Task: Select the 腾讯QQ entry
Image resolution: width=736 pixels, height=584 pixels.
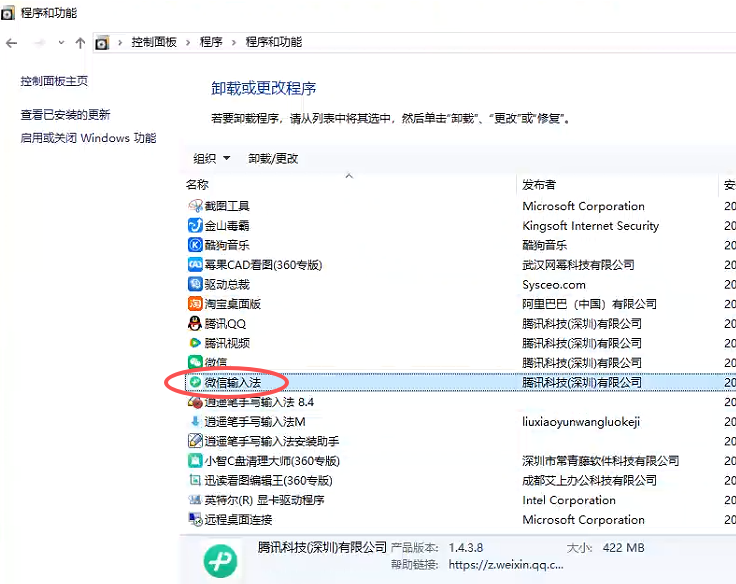Action: pos(225,324)
